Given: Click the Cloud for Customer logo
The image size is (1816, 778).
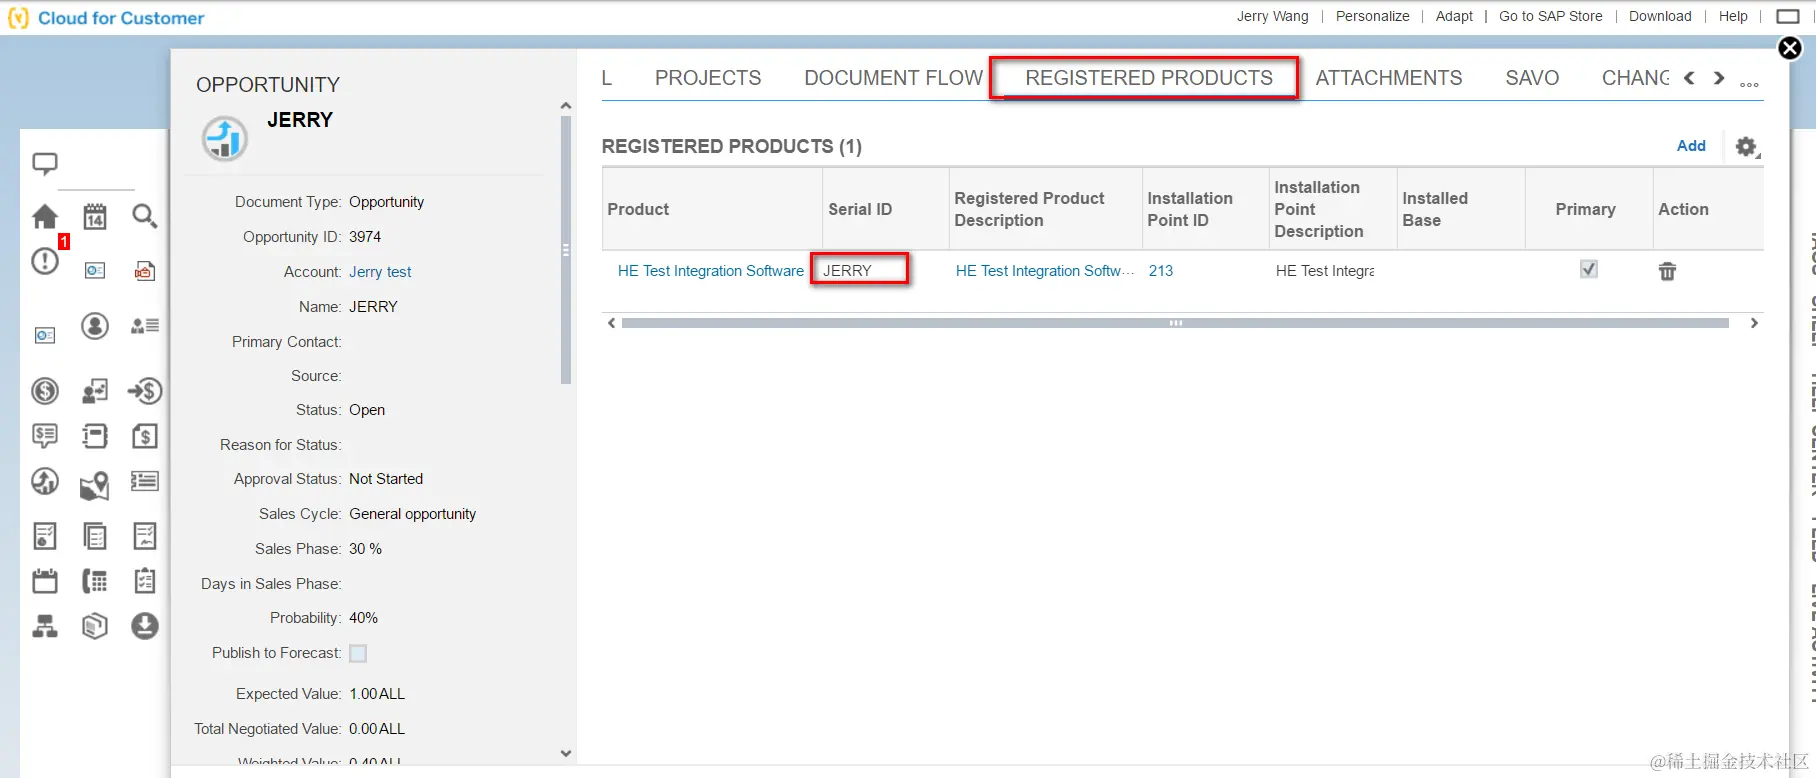Looking at the screenshot, I should pos(106,18).
